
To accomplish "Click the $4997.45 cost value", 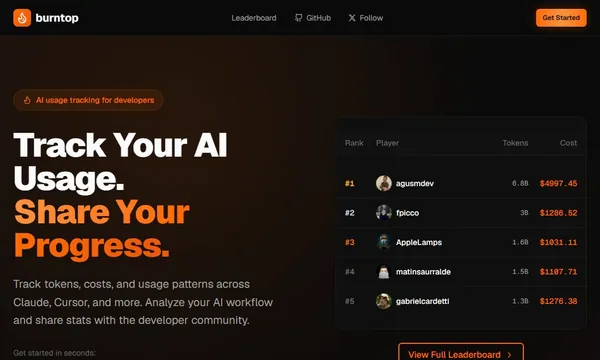I will (x=558, y=184).
